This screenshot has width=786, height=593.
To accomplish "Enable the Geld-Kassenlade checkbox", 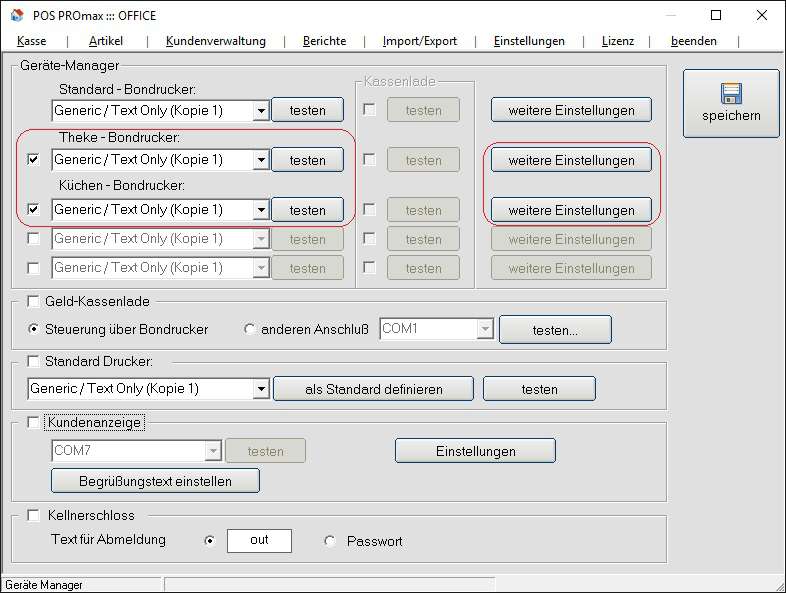I will pos(33,301).
